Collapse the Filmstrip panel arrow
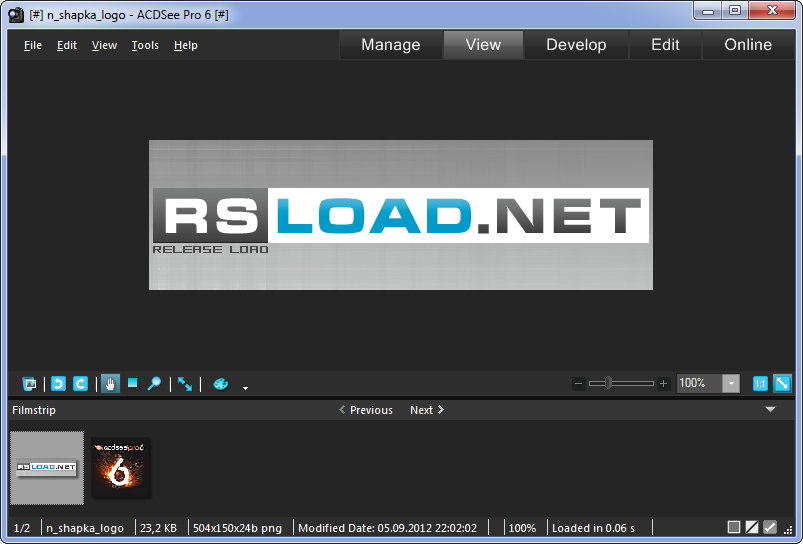The image size is (803, 544). point(770,410)
